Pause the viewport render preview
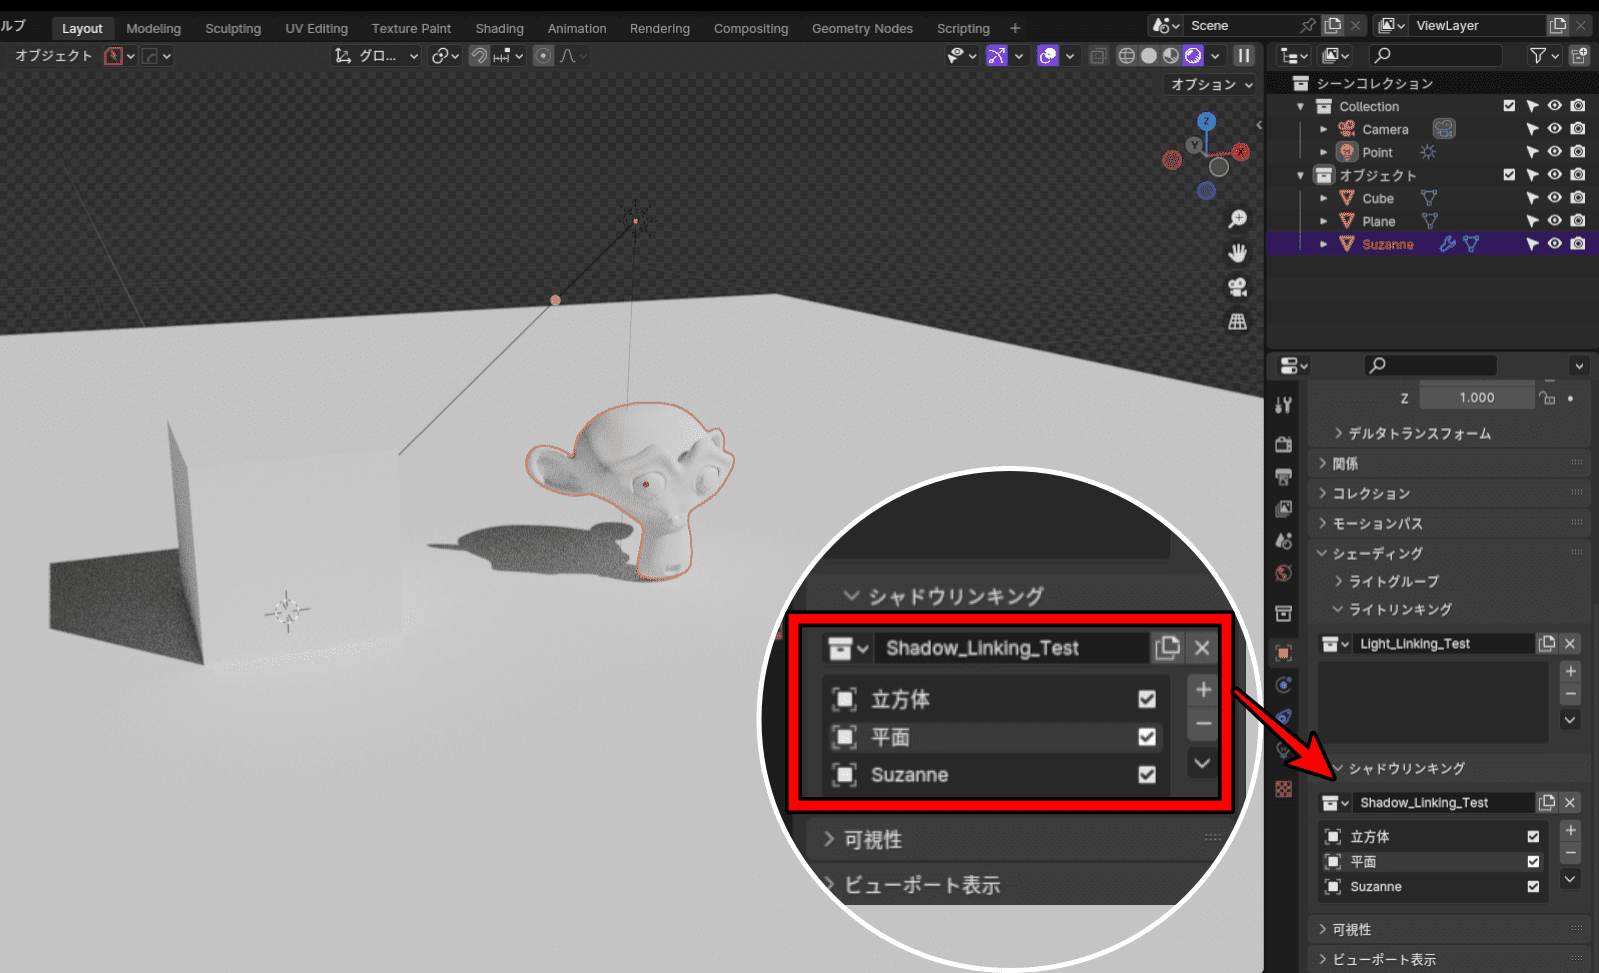Screen dimensions: 1599x973 (x=1244, y=56)
